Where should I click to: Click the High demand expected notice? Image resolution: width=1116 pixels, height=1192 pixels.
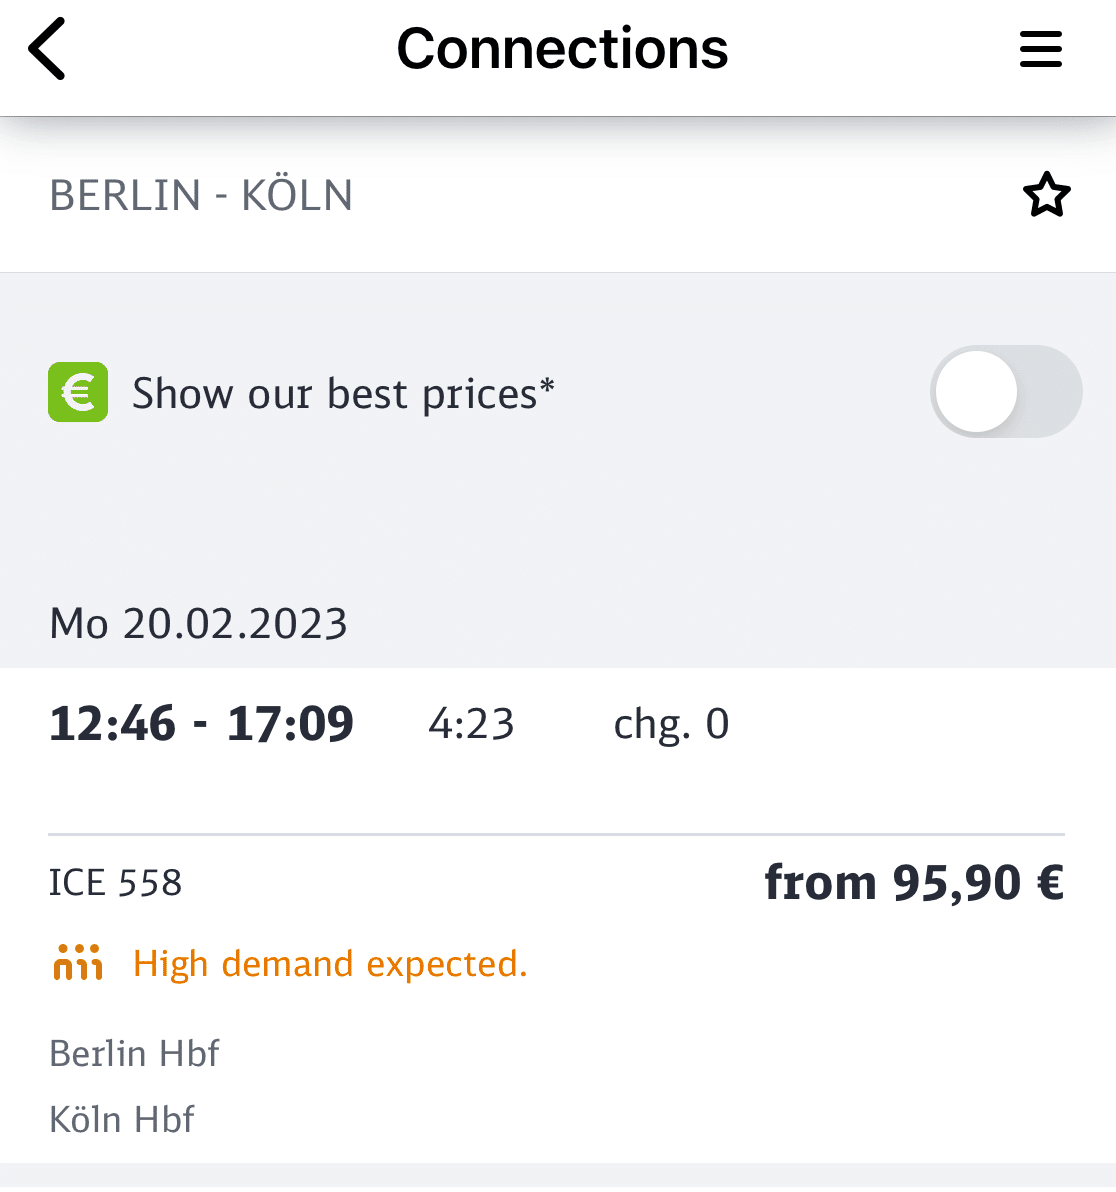click(330, 963)
